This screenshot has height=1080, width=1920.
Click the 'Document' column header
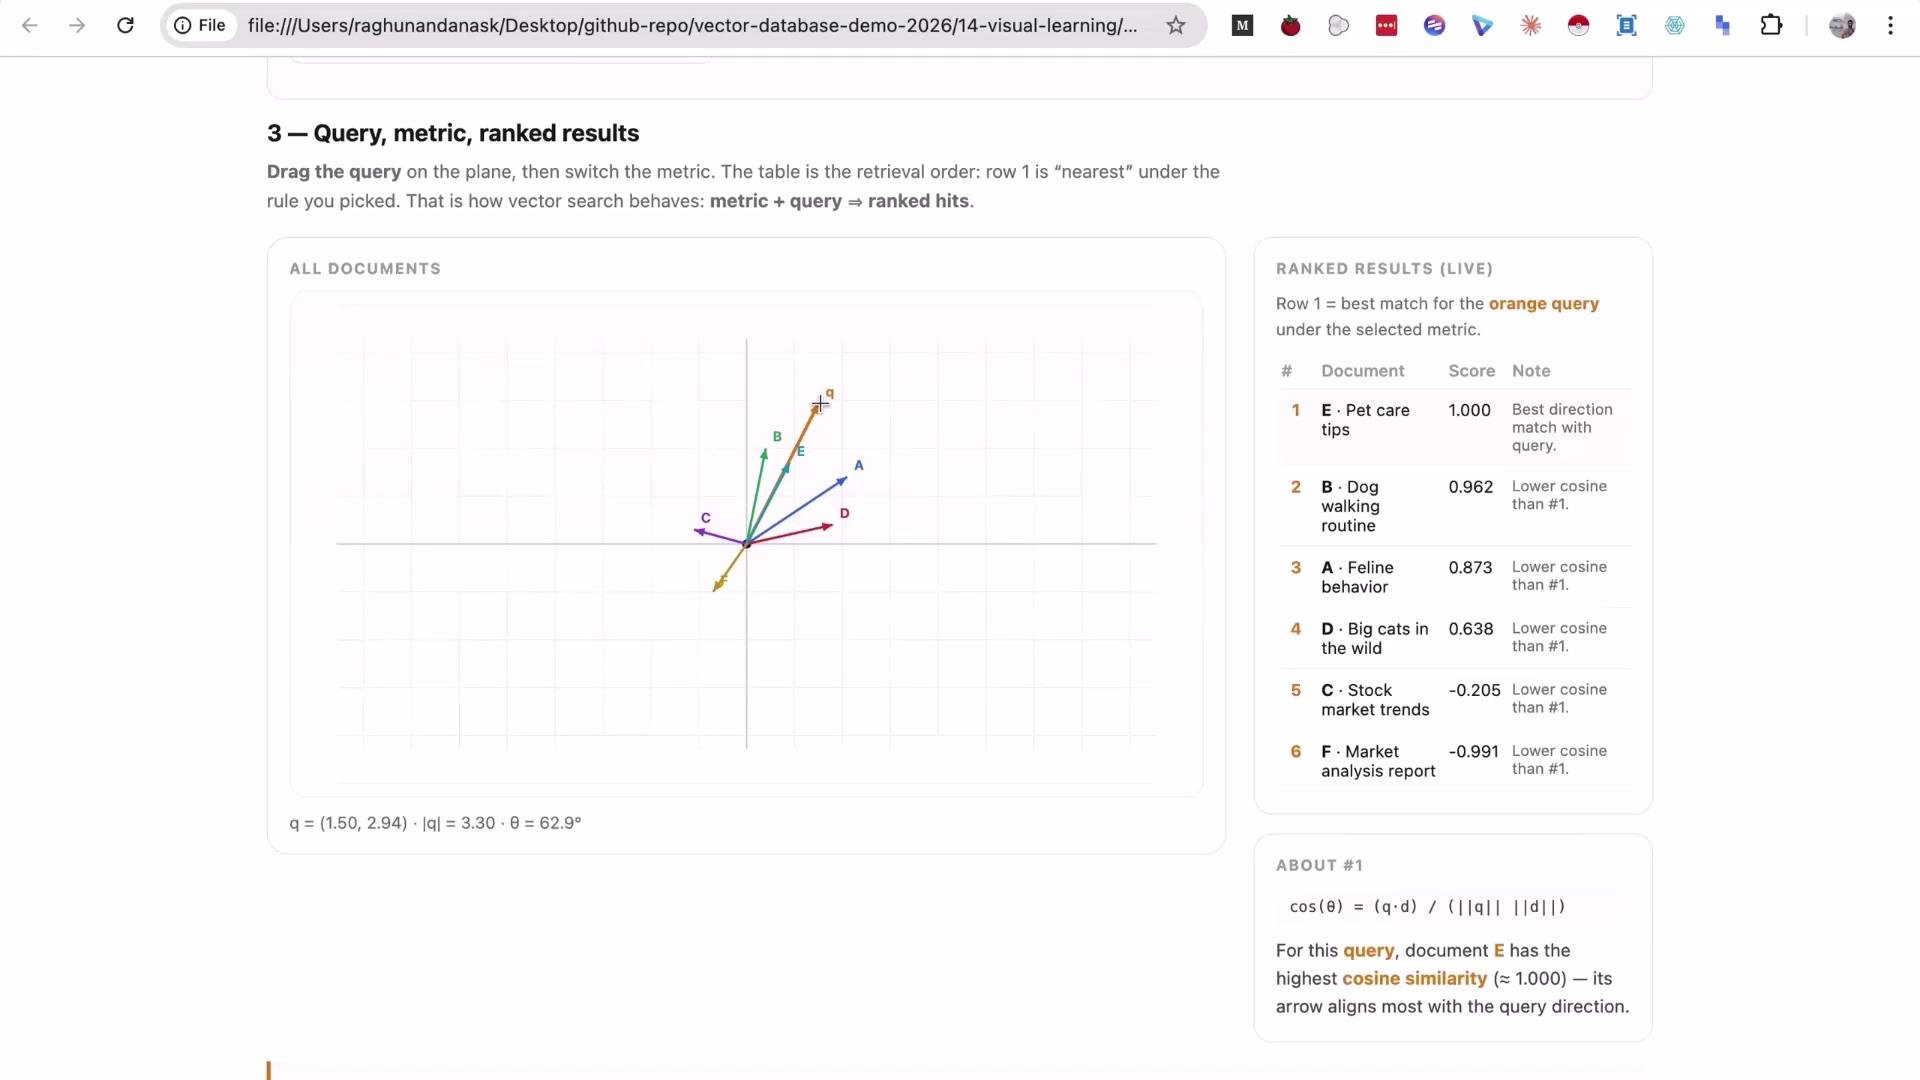[x=1362, y=371]
